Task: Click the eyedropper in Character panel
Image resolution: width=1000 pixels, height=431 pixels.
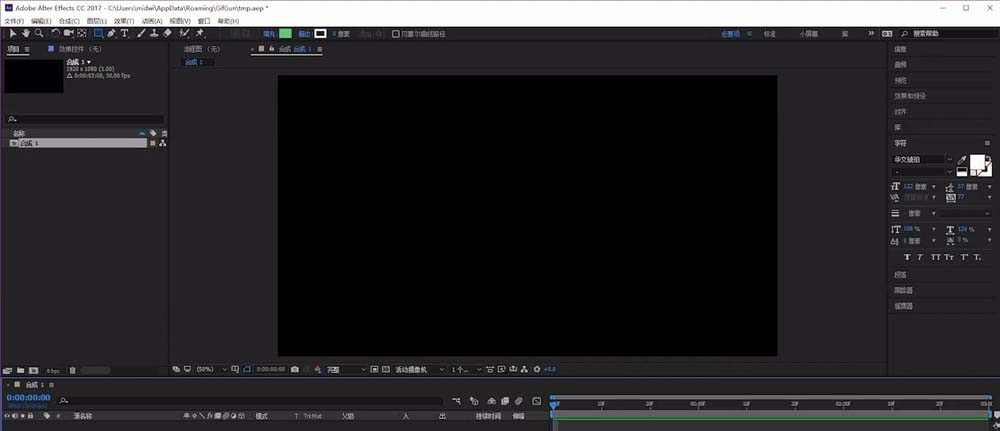Action: coord(962,159)
